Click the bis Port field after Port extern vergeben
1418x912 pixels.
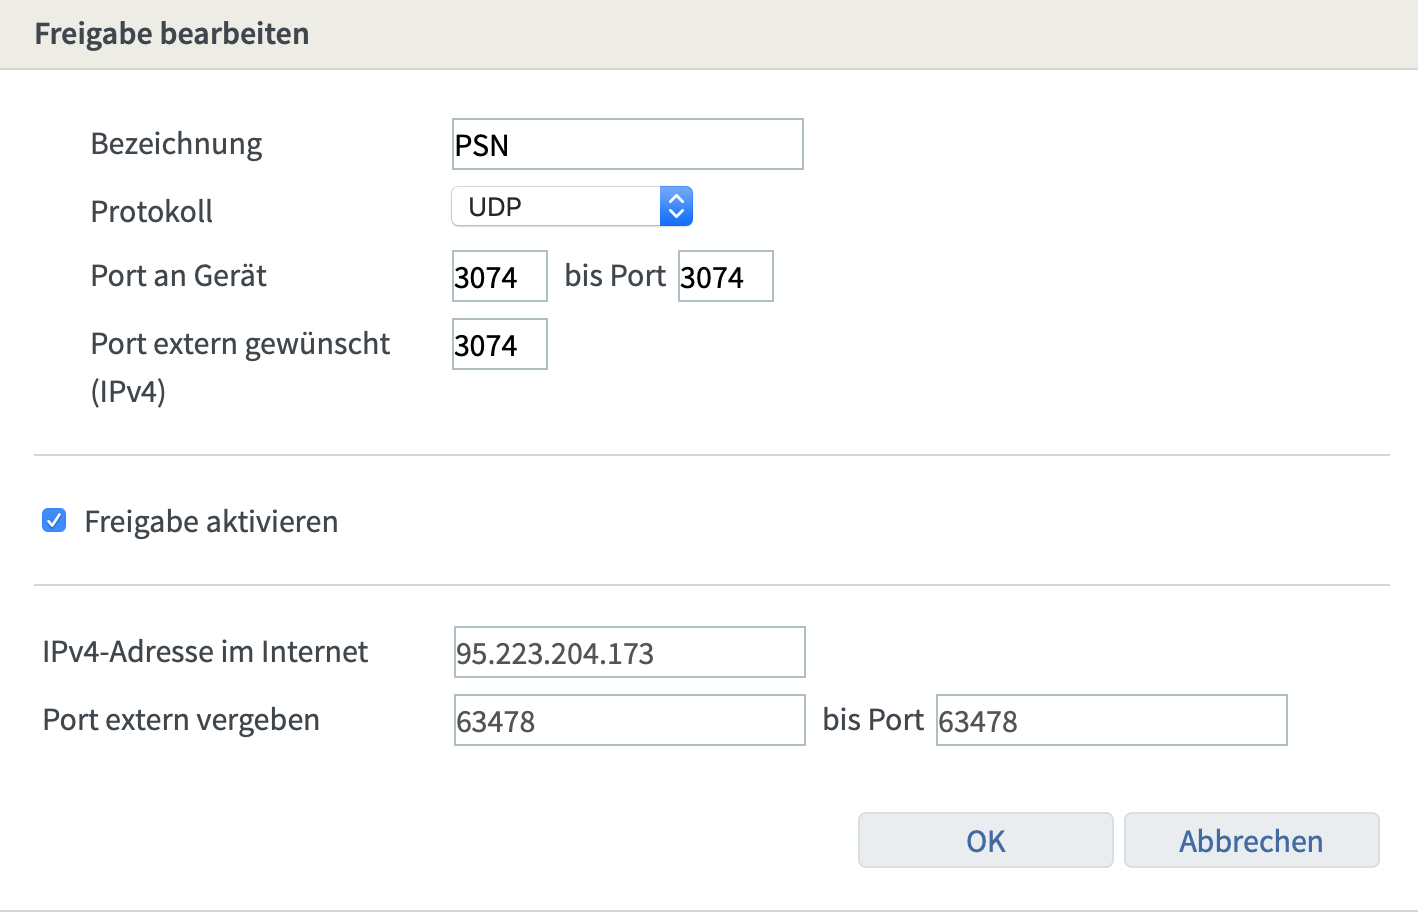click(x=1111, y=721)
